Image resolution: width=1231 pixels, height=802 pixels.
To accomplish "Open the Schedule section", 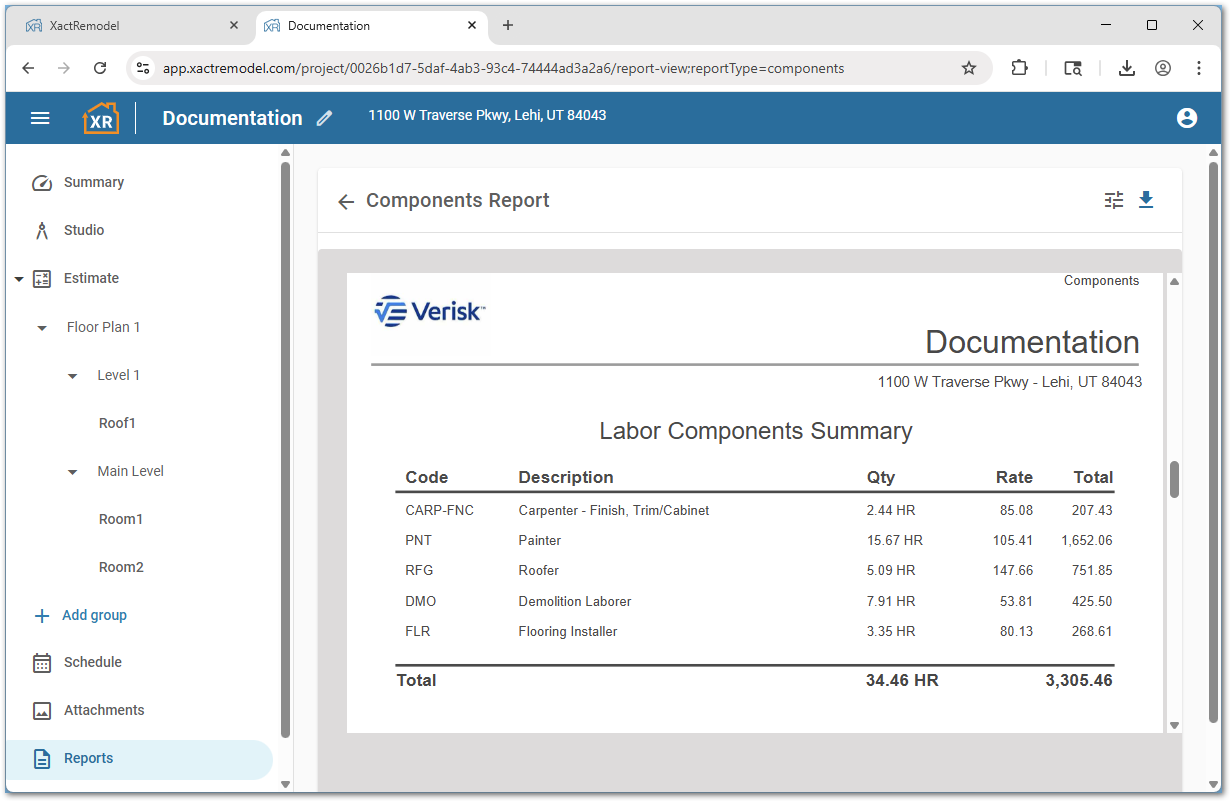I will [x=92, y=662].
